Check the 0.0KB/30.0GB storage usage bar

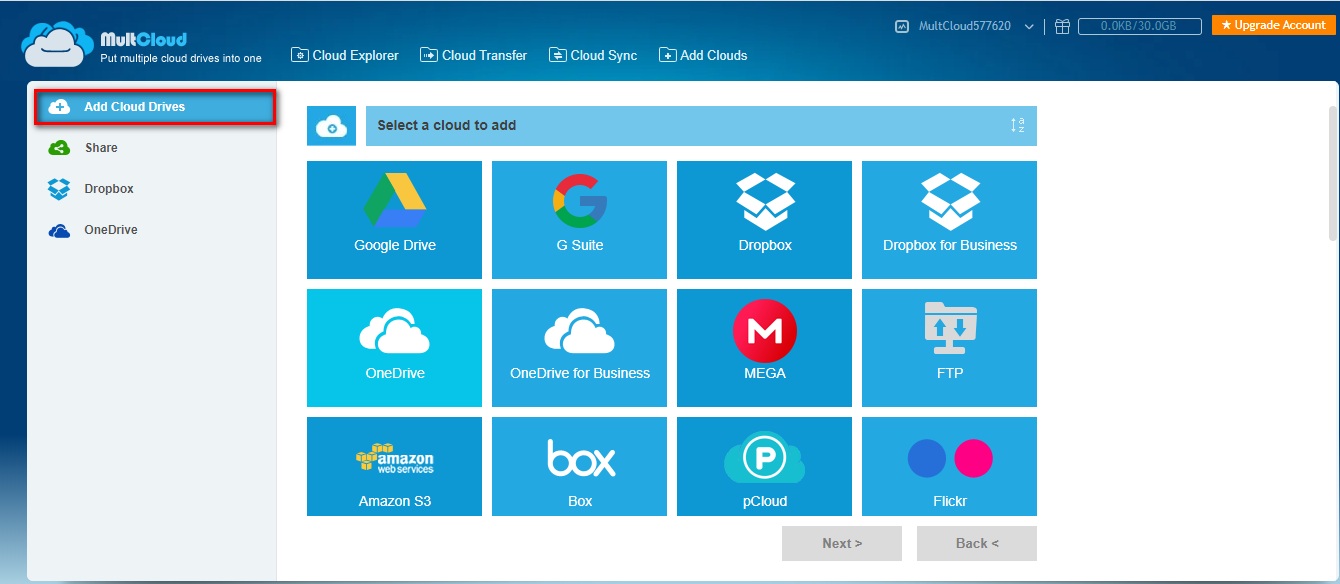click(x=1138, y=26)
